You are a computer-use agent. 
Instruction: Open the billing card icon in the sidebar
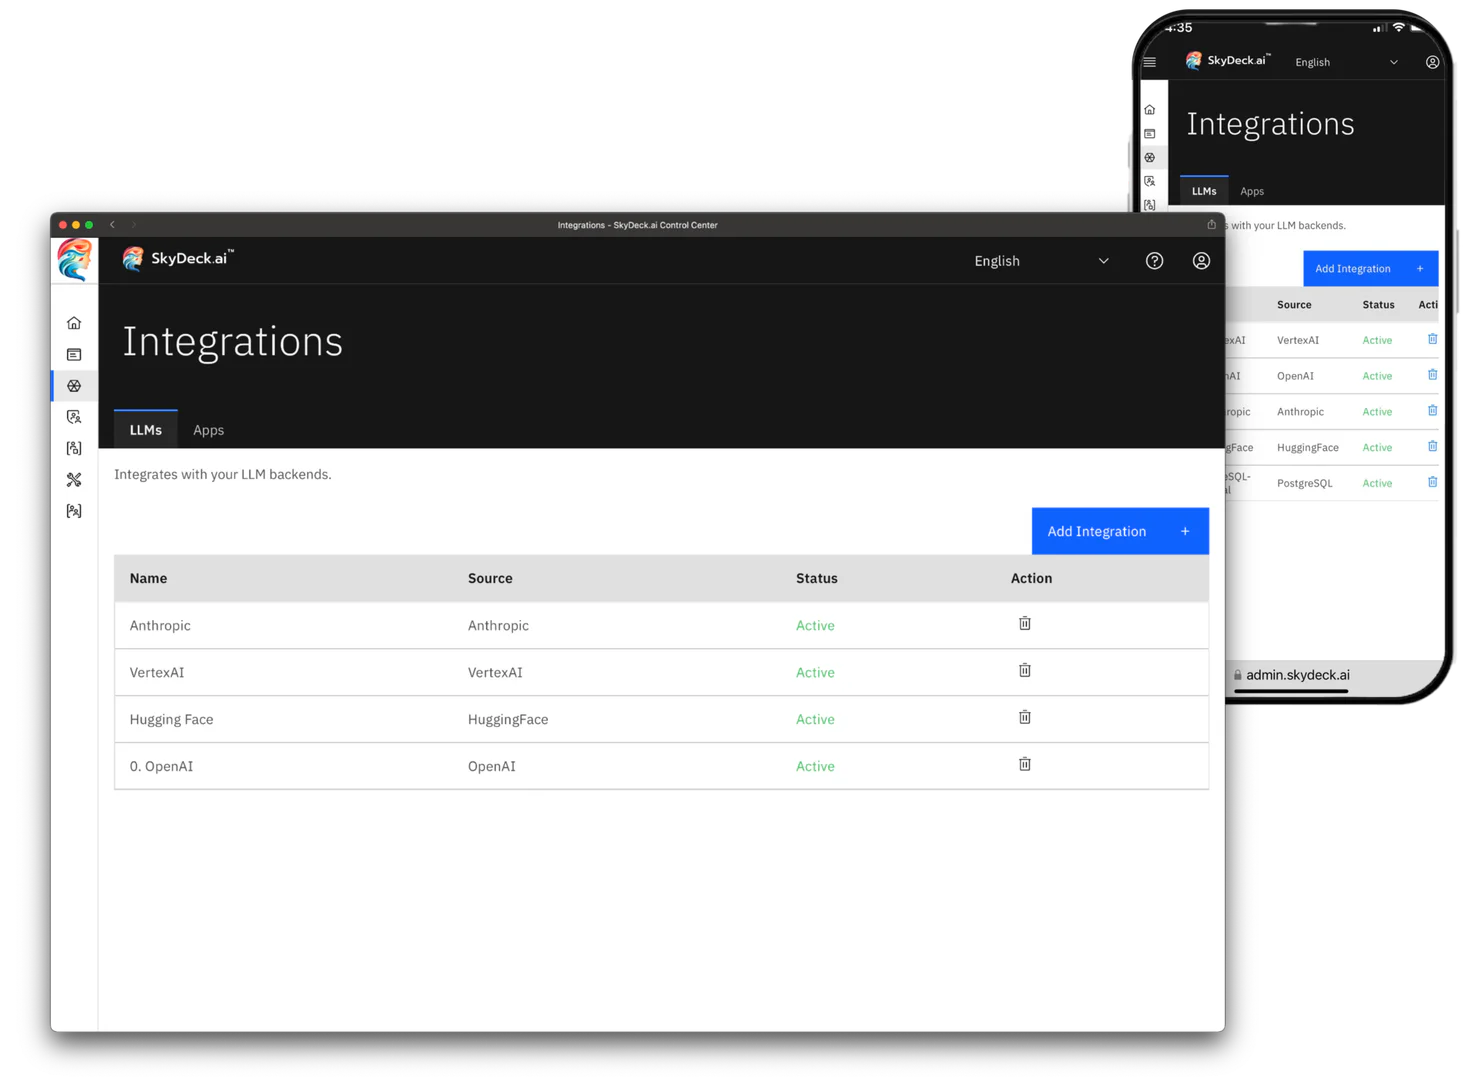pyautogui.click(x=73, y=353)
